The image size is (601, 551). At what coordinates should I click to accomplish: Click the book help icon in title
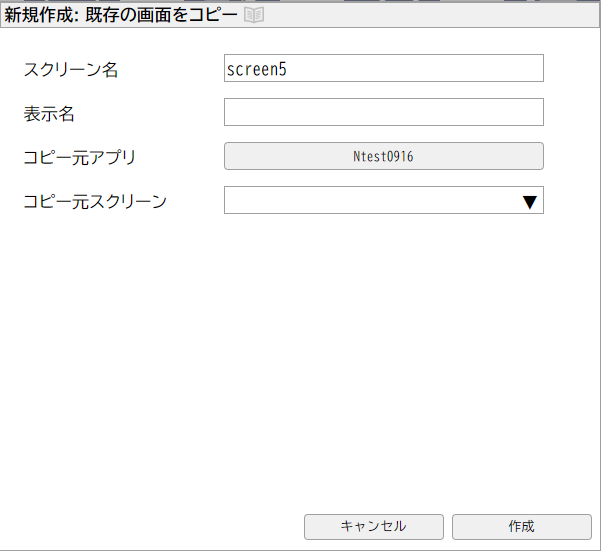point(253,15)
